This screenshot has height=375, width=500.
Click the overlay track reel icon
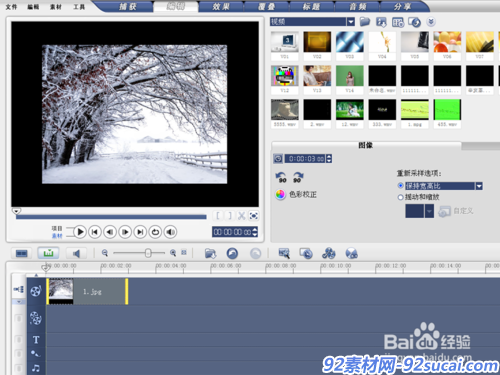(36, 318)
